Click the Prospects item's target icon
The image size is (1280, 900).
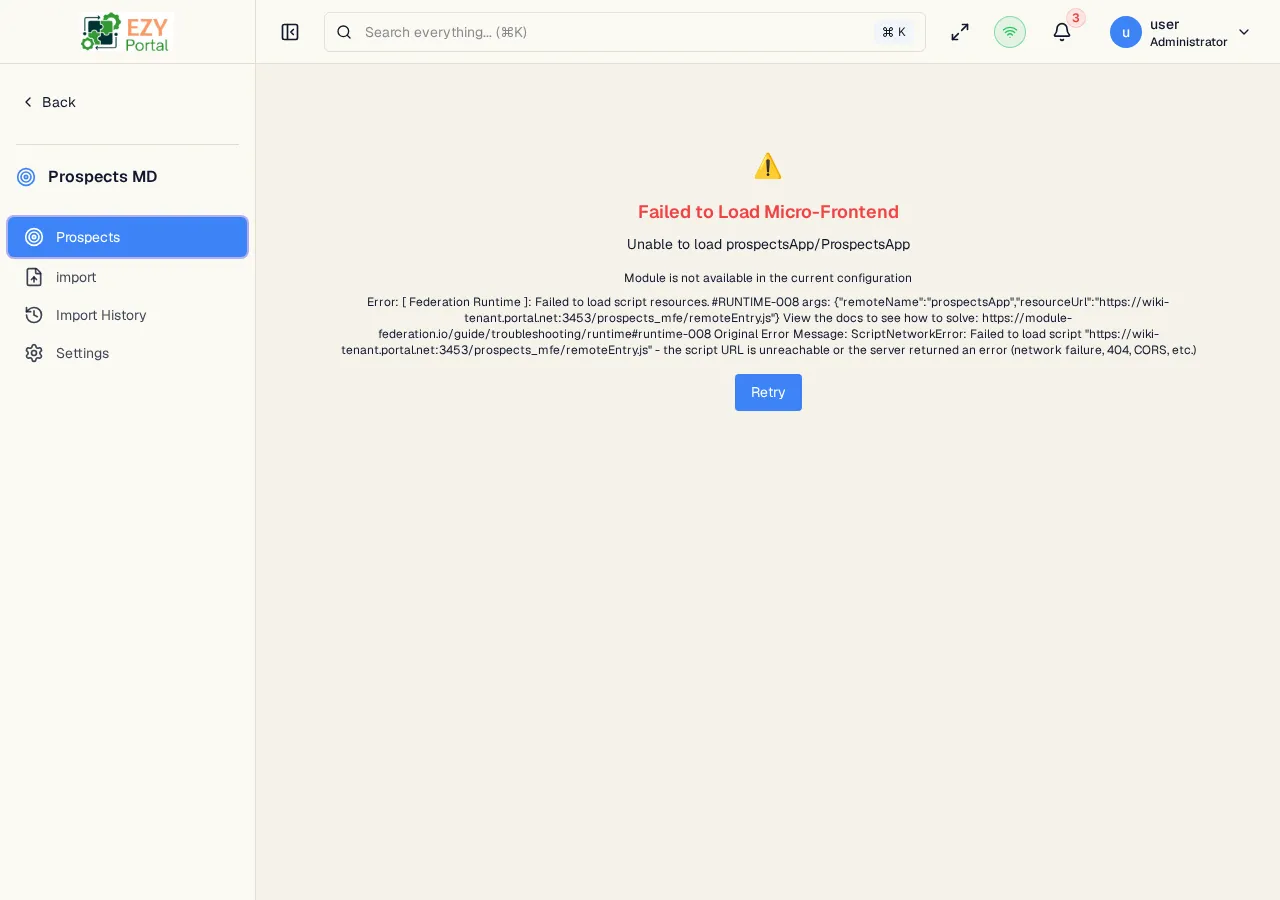[34, 237]
